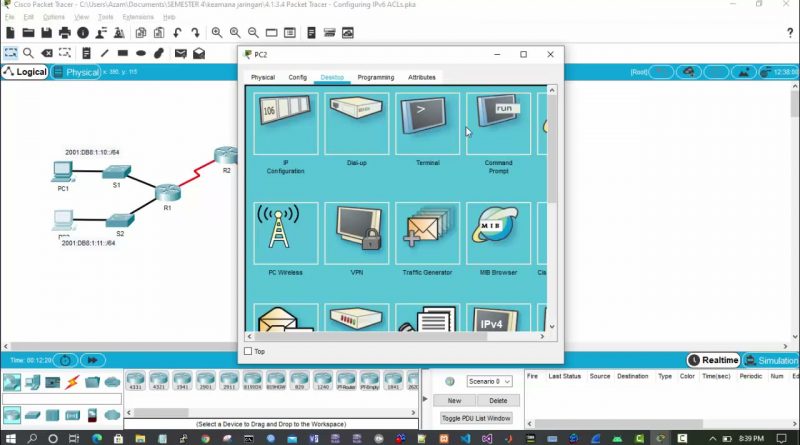The height and width of the screenshot is (445, 800).
Task: Open the IPv4 Firewall app
Action: pos(498,318)
